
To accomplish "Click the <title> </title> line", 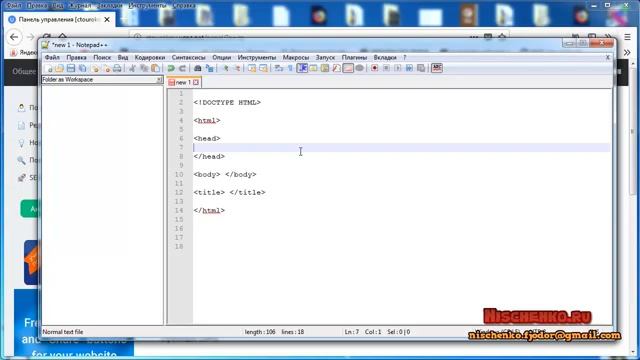I will 229,192.
